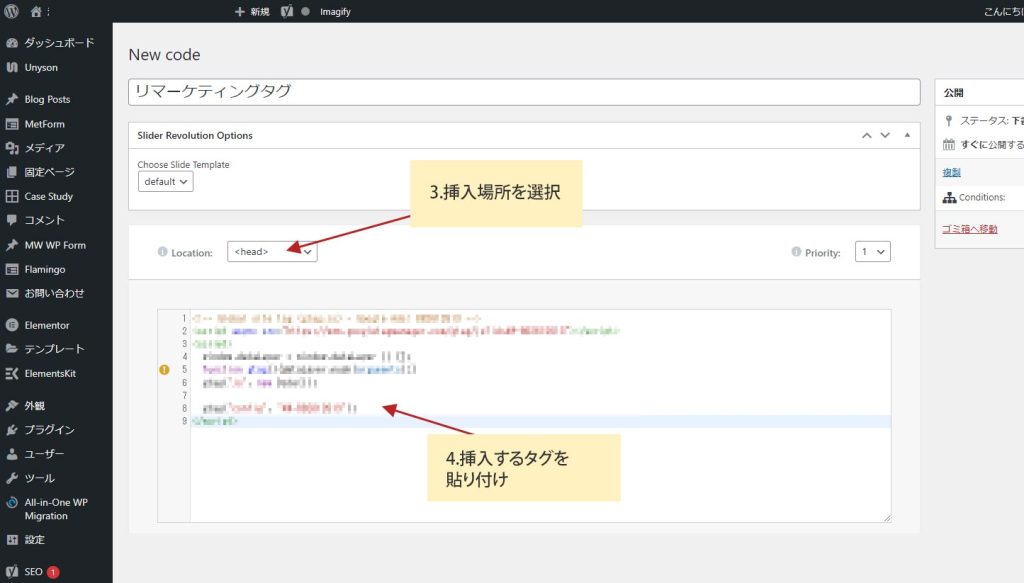Click the MetForm sidebar icon

coord(12,124)
